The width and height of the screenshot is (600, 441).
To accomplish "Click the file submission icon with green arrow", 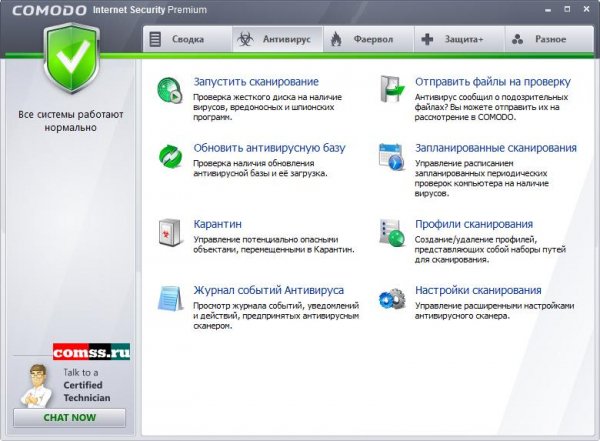I will tap(392, 89).
